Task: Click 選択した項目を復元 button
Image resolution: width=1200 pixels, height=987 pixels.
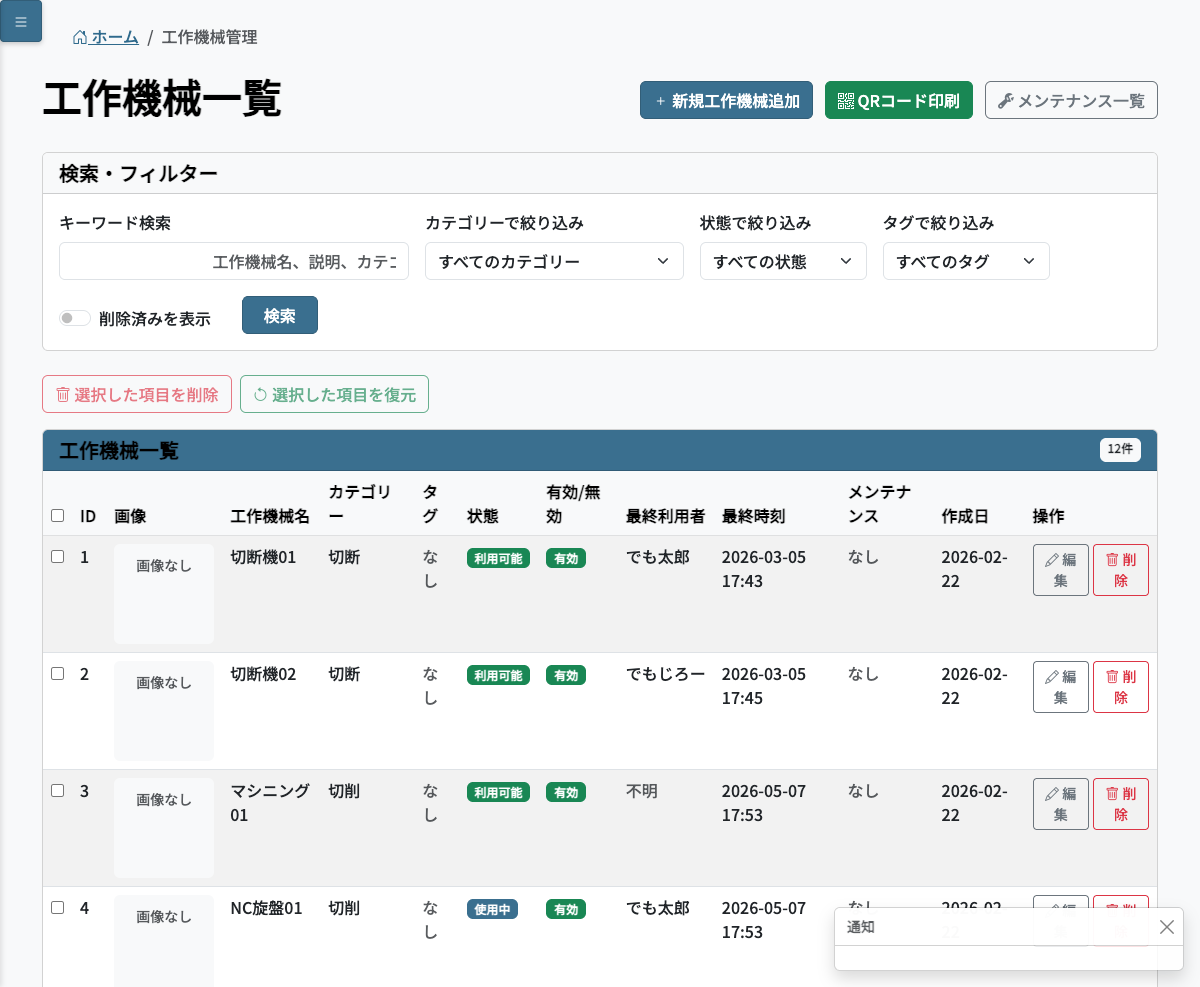Action: [x=334, y=394]
